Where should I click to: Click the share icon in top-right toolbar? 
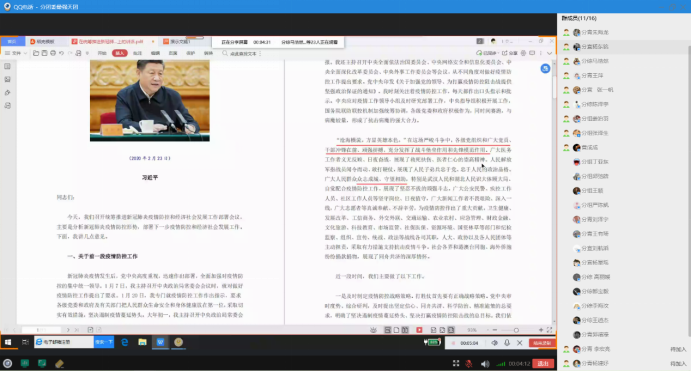pyautogui.click(x=505, y=53)
